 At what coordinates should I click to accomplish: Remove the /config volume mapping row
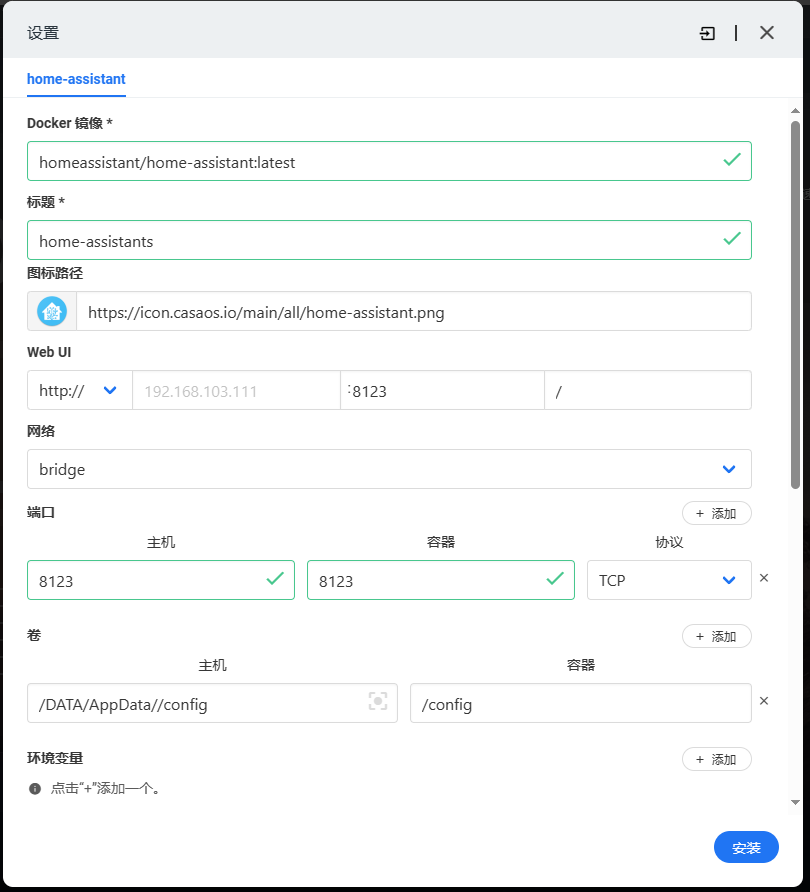coord(764,701)
